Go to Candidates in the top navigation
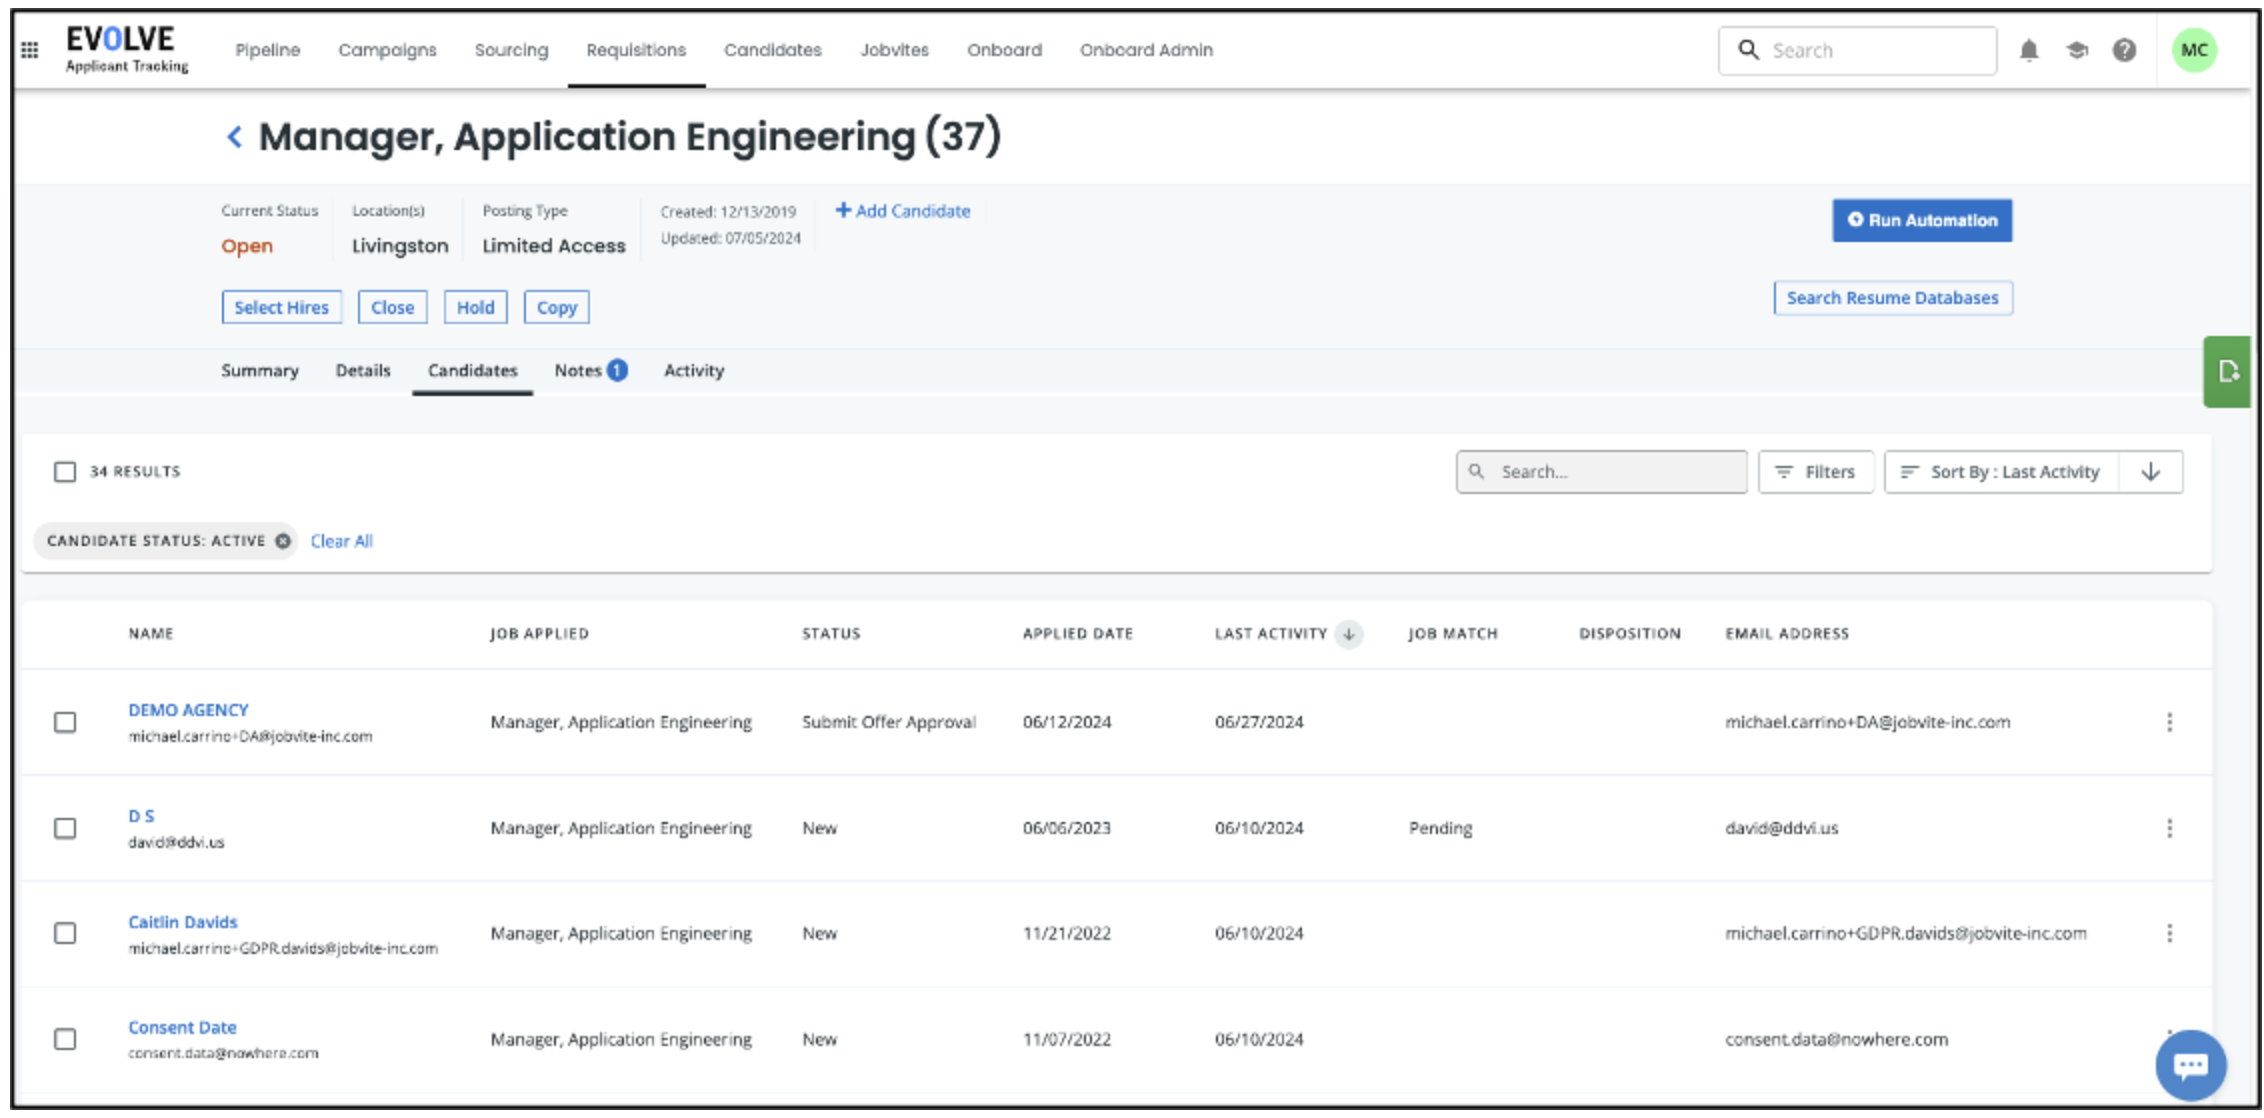Image resolution: width=2264 pixels, height=1118 pixels. (773, 50)
